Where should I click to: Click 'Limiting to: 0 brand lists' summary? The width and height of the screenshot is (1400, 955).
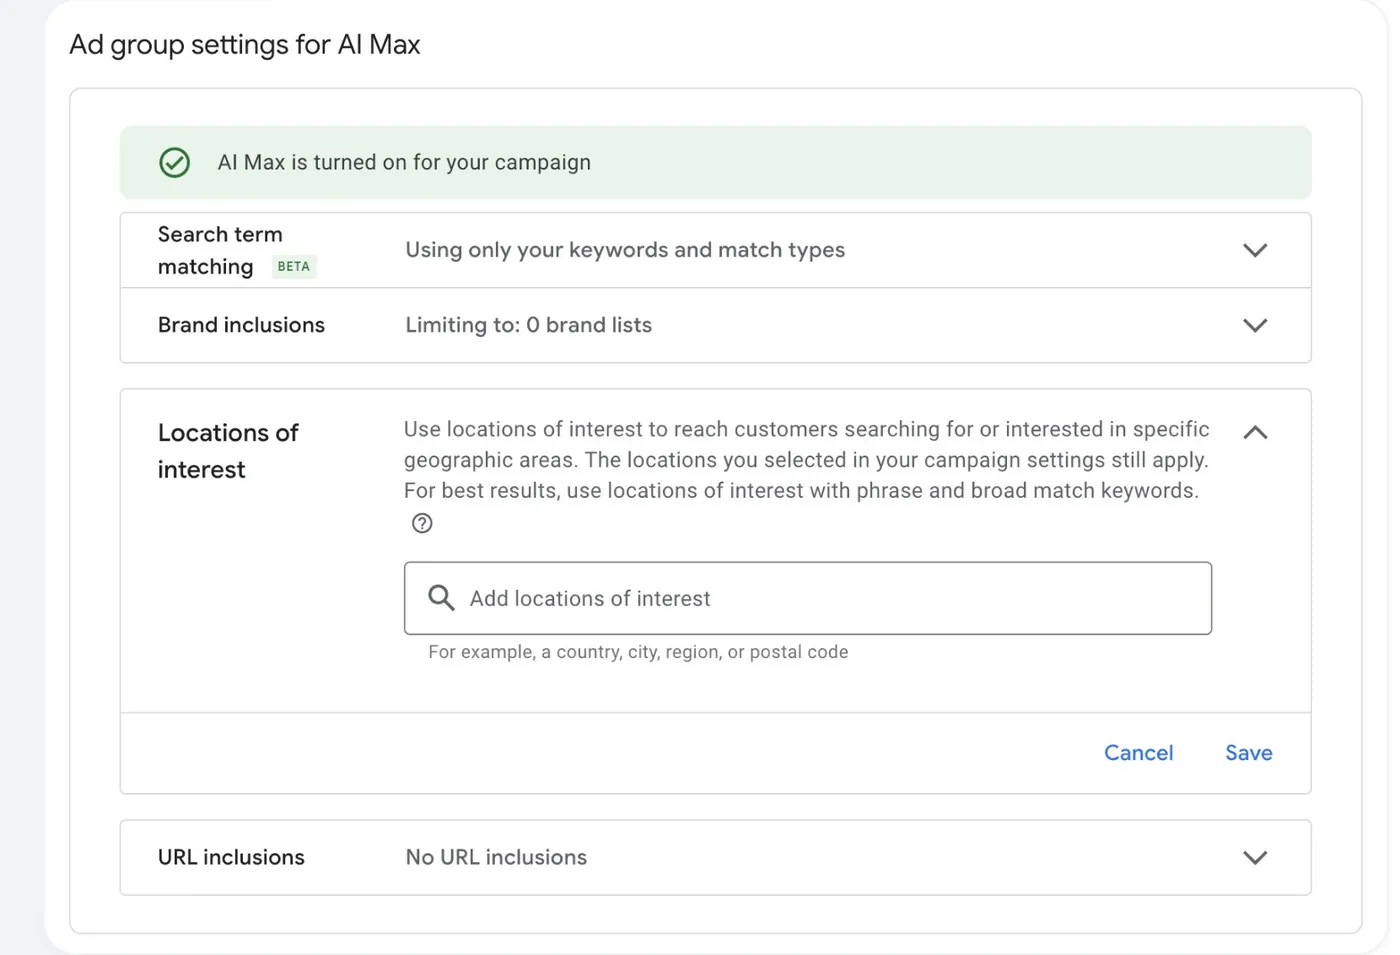[528, 325]
